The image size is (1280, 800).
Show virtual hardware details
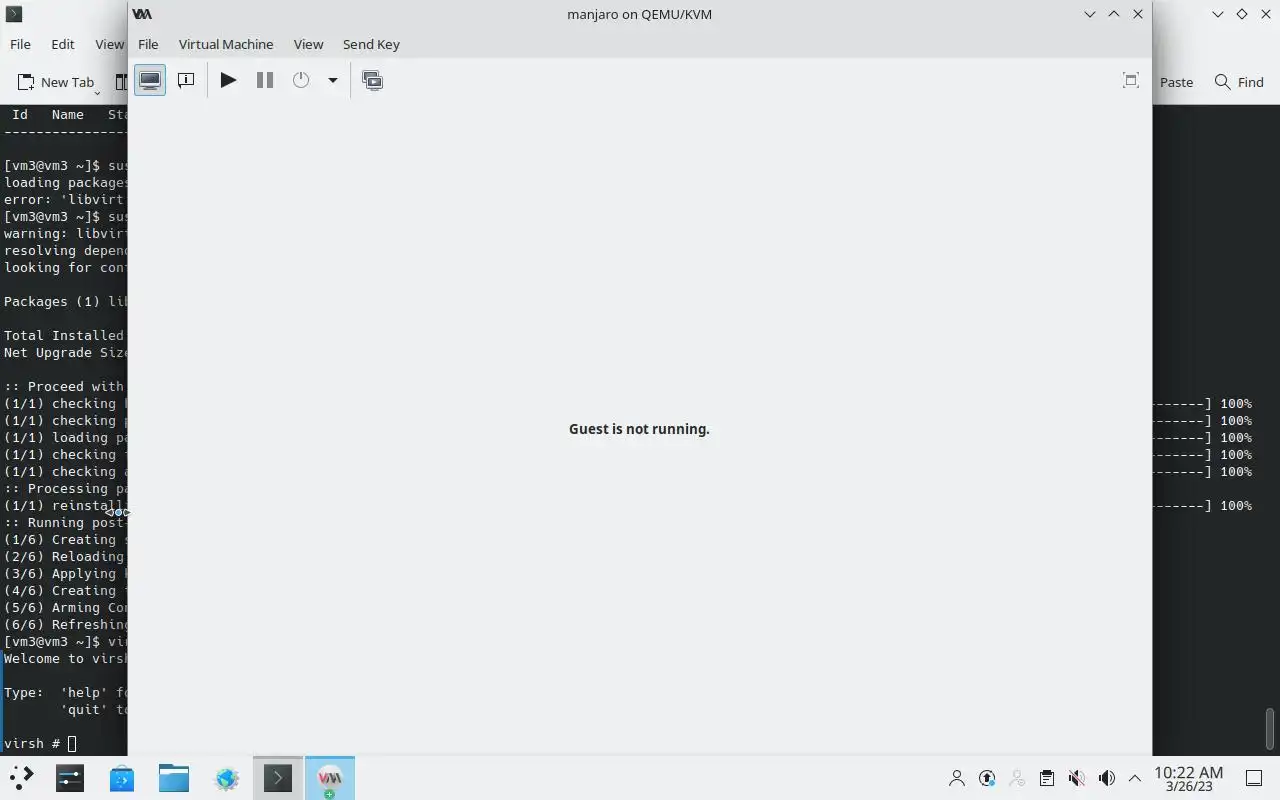tap(186, 80)
